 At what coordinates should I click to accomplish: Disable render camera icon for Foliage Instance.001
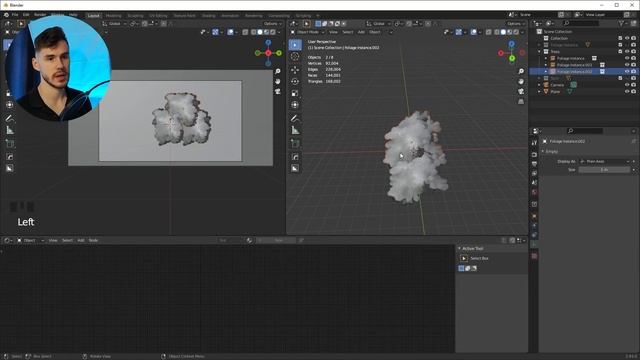633,65
